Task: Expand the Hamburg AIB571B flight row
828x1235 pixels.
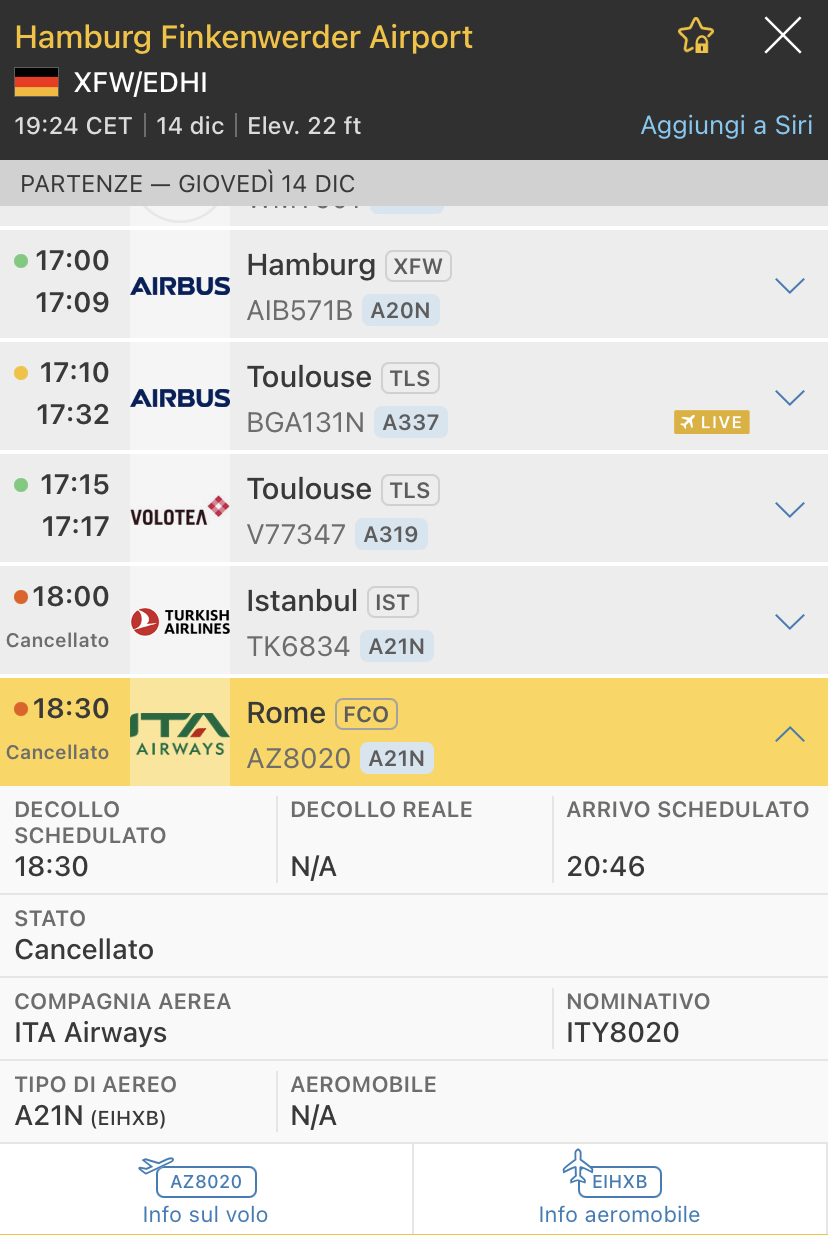Action: (790, 286)
